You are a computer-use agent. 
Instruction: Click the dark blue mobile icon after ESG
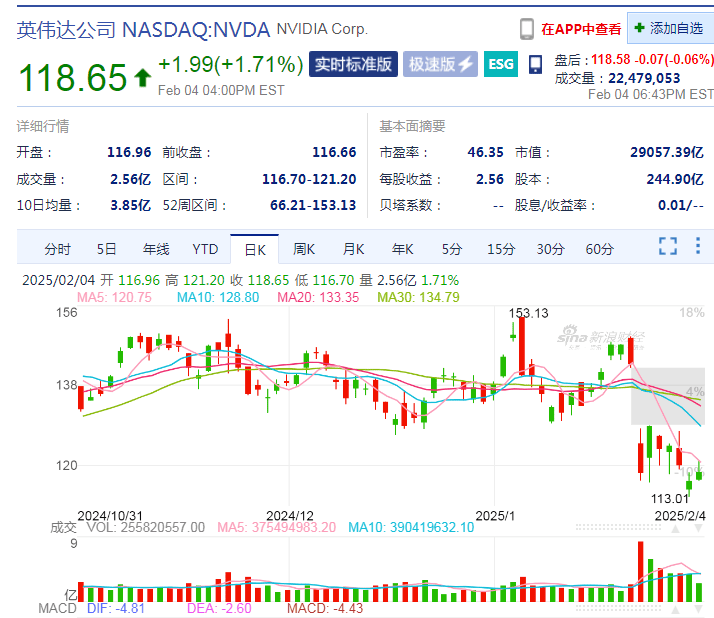pos(535,65)
